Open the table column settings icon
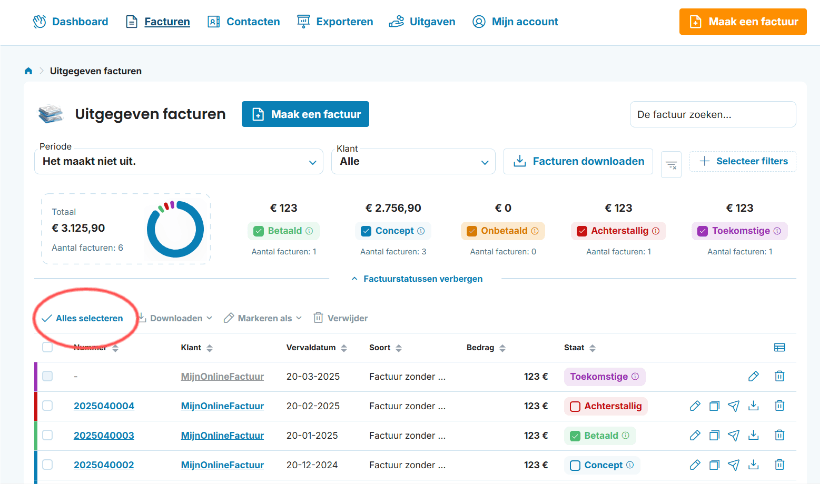 (x=779, y=348)
